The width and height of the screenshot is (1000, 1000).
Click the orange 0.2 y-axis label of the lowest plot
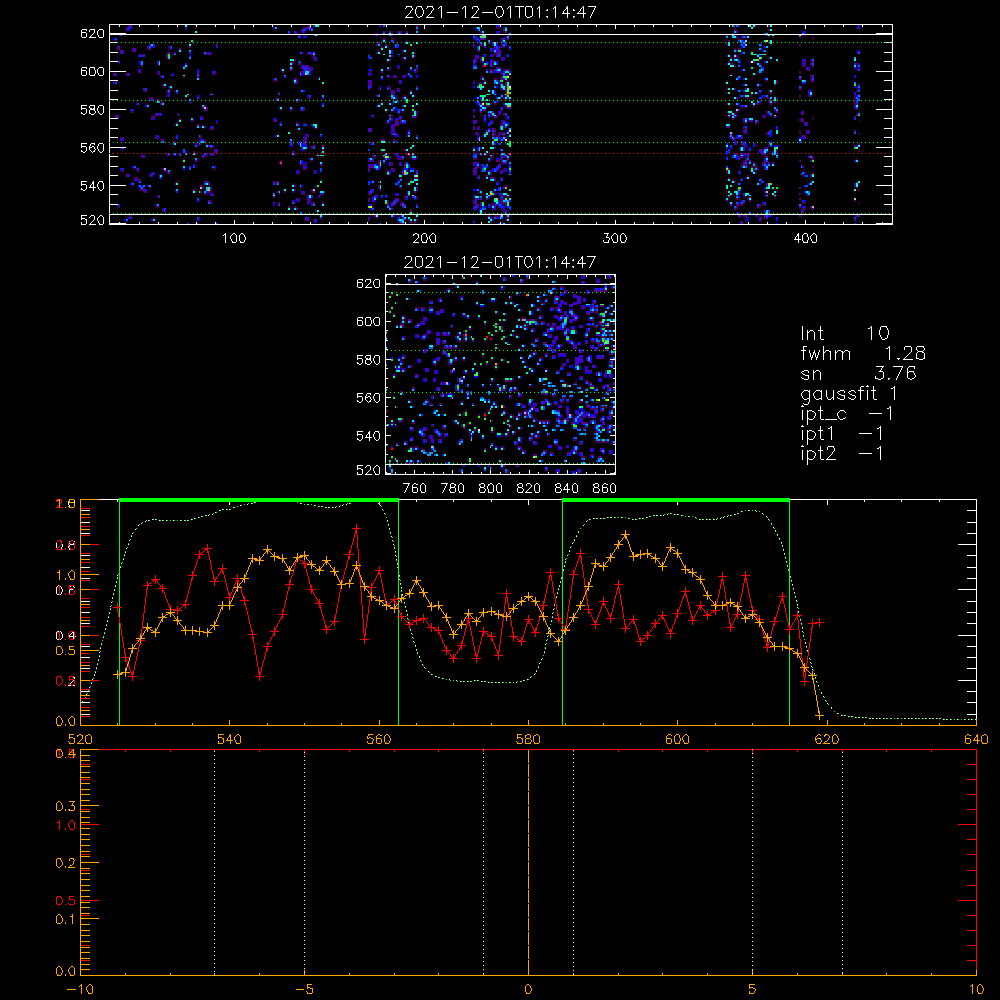[65, 863]
